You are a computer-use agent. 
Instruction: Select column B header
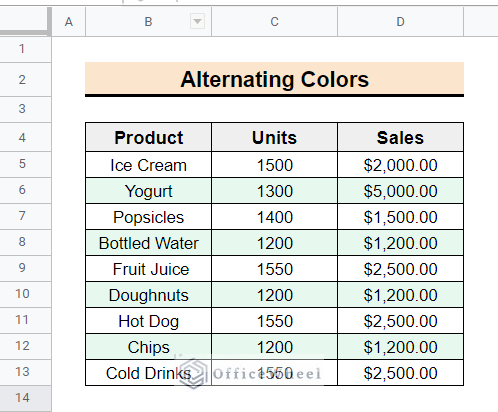click(x=148, y=22)
